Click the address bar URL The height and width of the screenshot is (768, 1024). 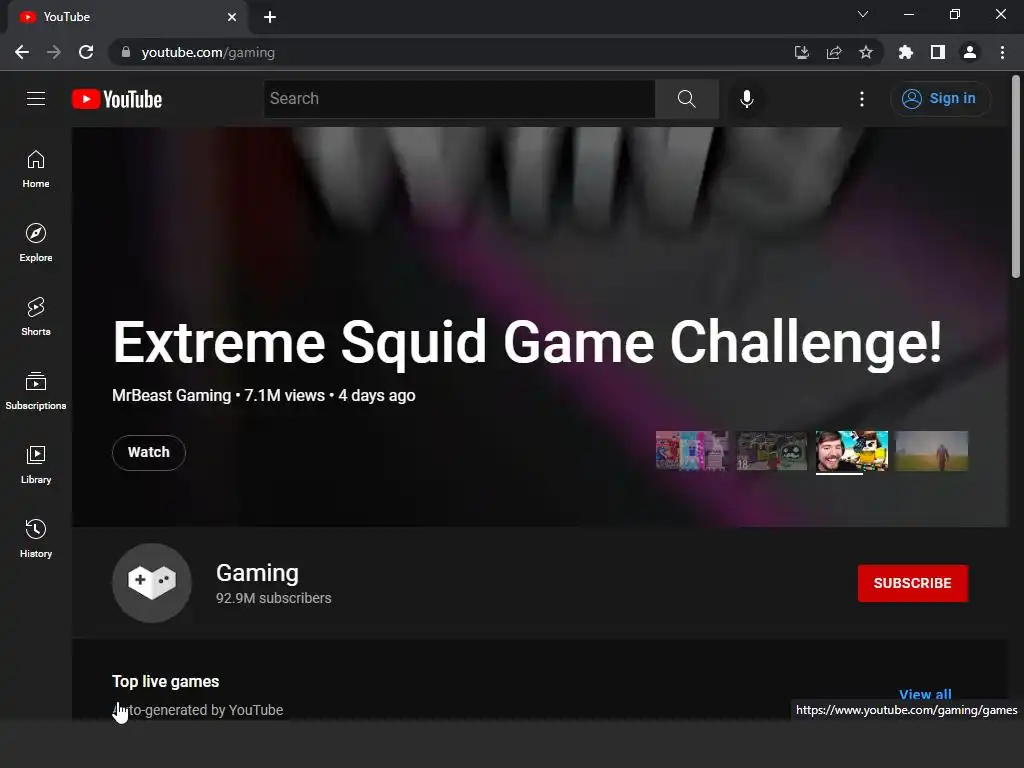pyautogui.click(x=208, y=52)
